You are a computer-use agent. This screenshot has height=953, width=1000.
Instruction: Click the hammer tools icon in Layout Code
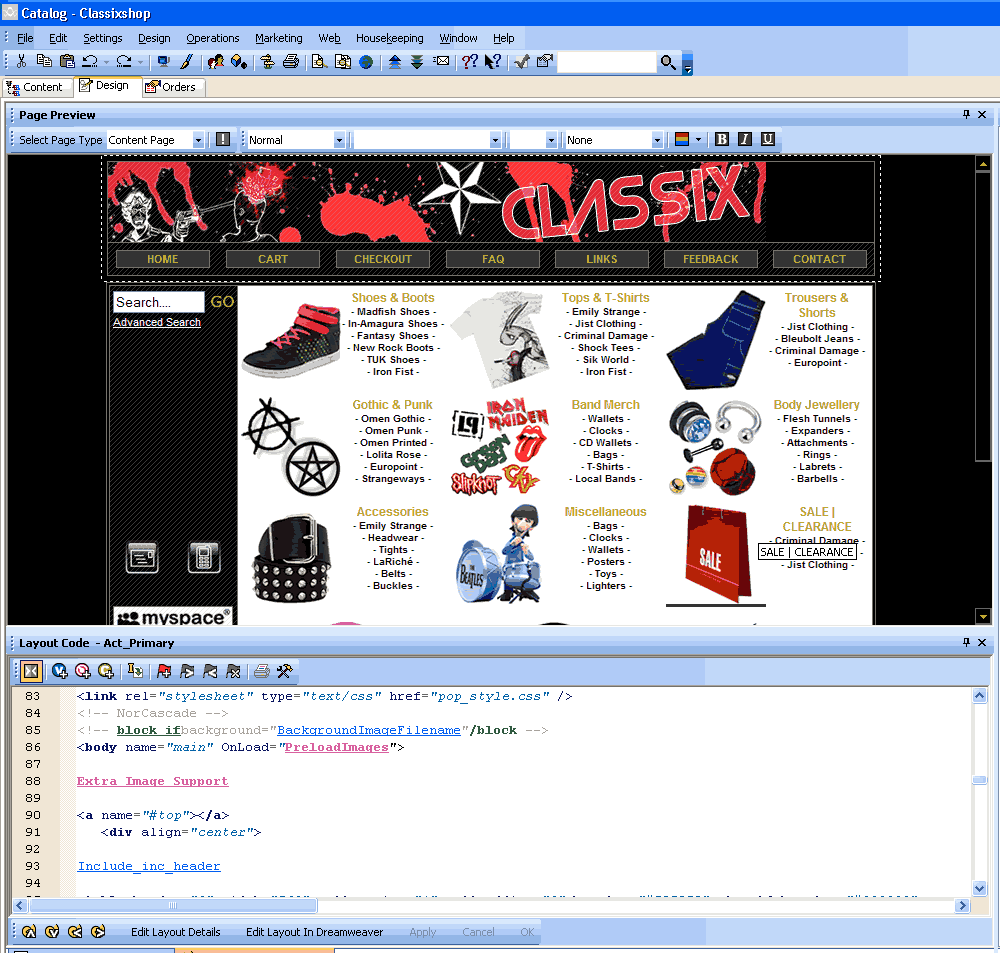284,671
